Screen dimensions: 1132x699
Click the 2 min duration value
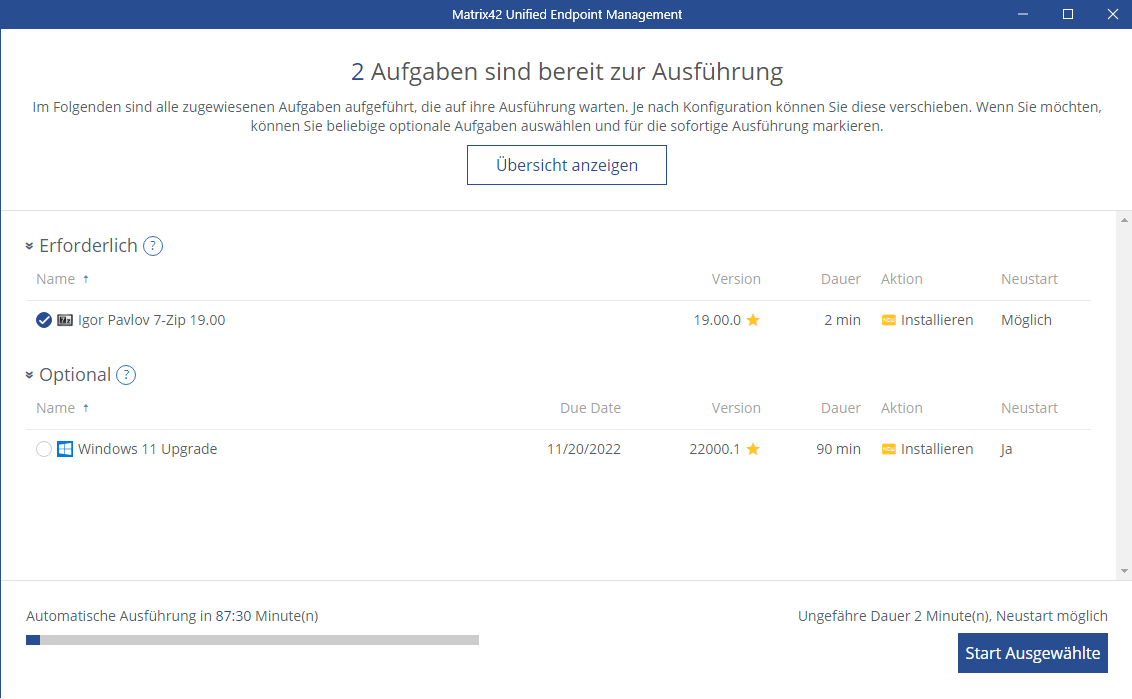click(843, 320)
